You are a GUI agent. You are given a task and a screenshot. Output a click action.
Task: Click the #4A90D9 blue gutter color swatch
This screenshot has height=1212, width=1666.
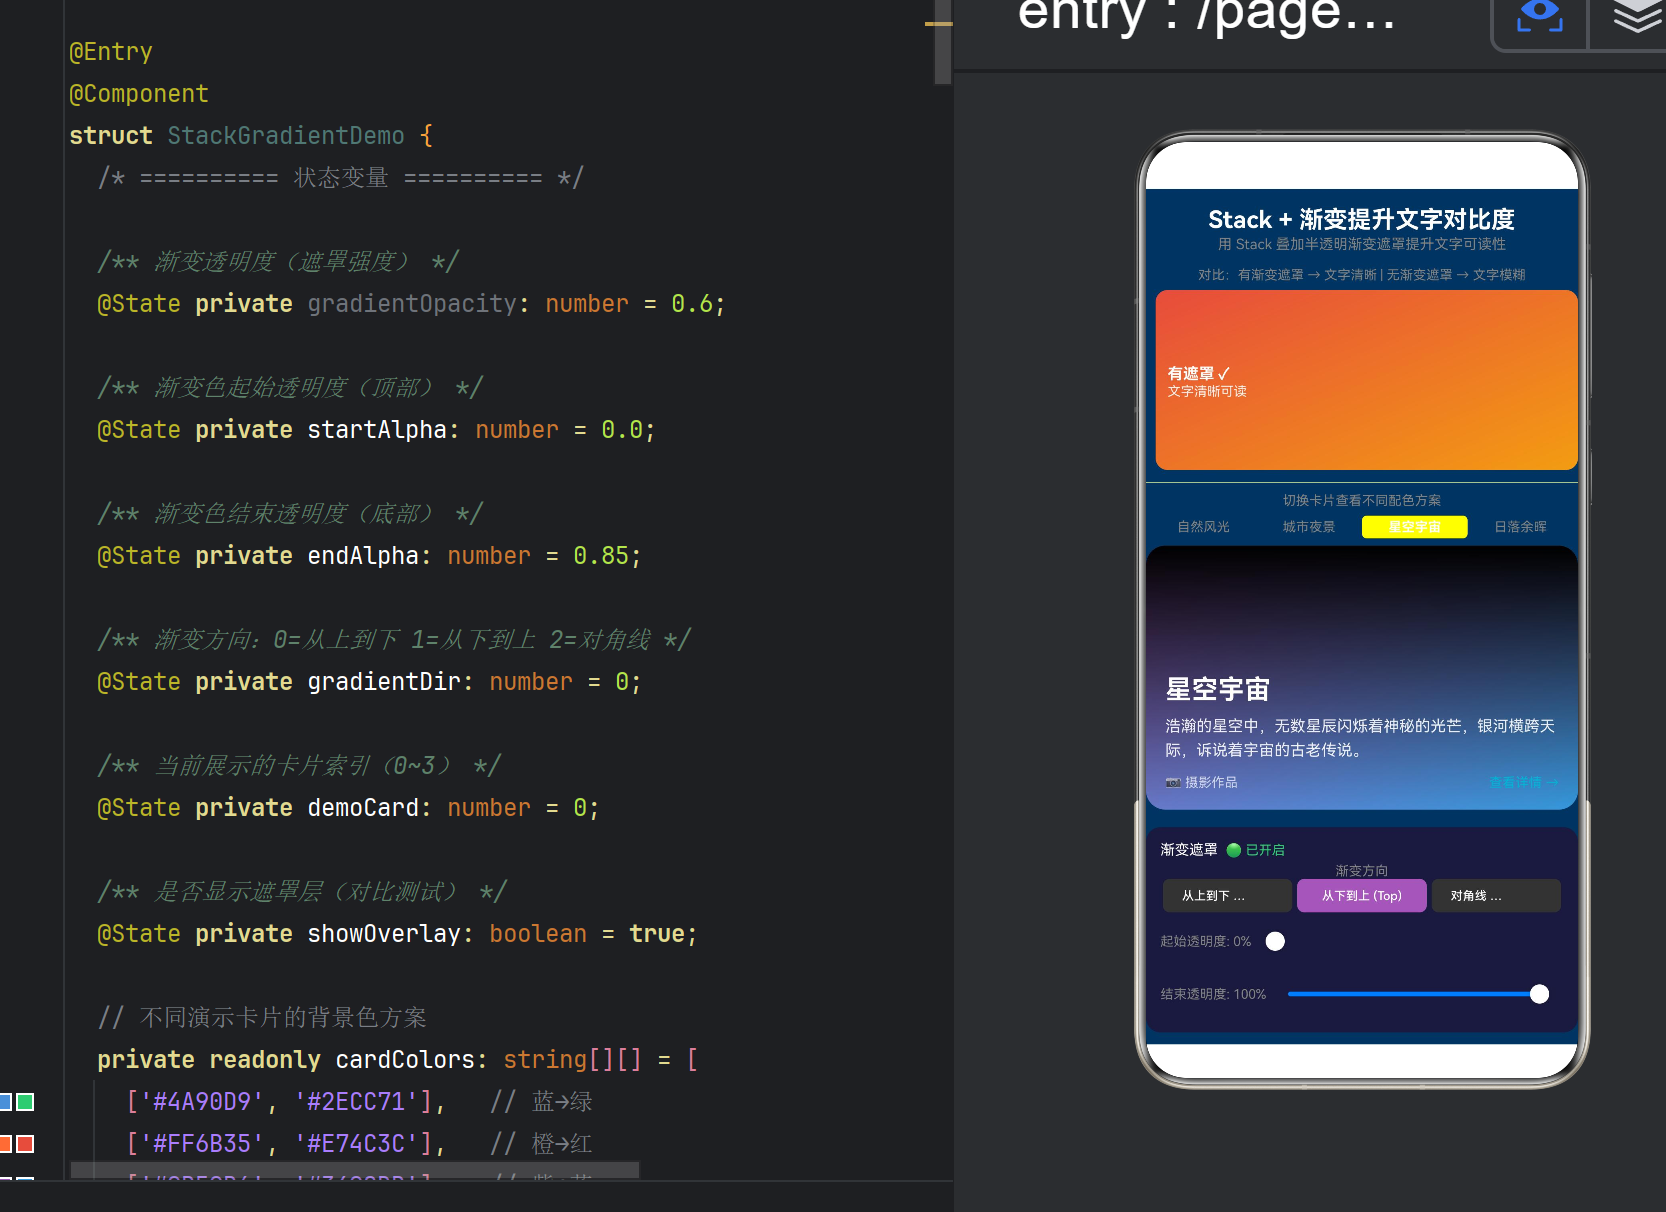coord(5,1102)
